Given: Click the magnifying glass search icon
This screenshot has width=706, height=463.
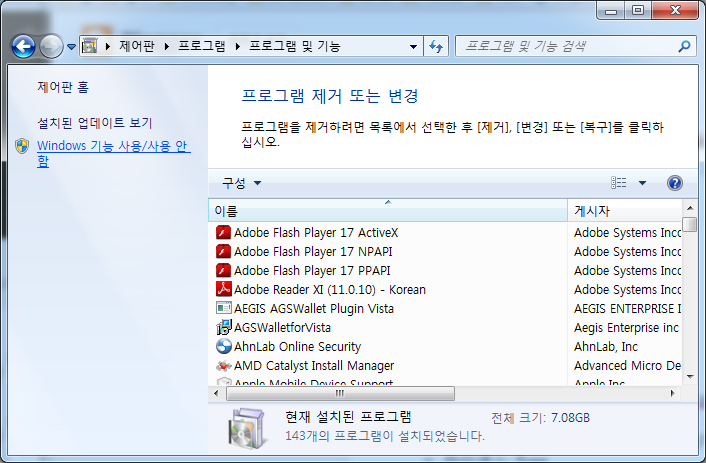Looking at the screenshot, I should 684,46.
